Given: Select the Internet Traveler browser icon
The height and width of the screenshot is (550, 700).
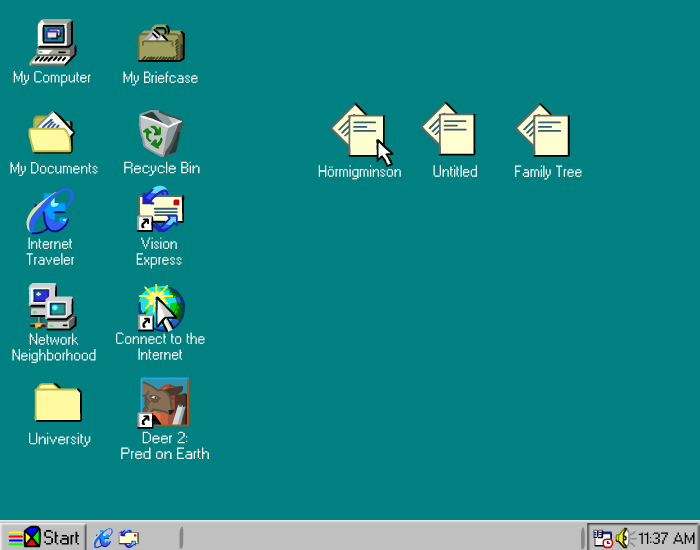Looking at the screenshot, I should pyautogui.click(x=50, y=212).
